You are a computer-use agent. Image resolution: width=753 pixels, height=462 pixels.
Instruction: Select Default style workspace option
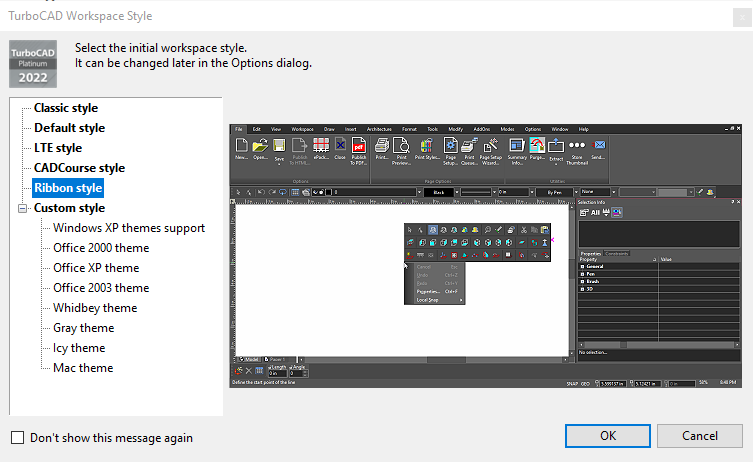point(69,128)
